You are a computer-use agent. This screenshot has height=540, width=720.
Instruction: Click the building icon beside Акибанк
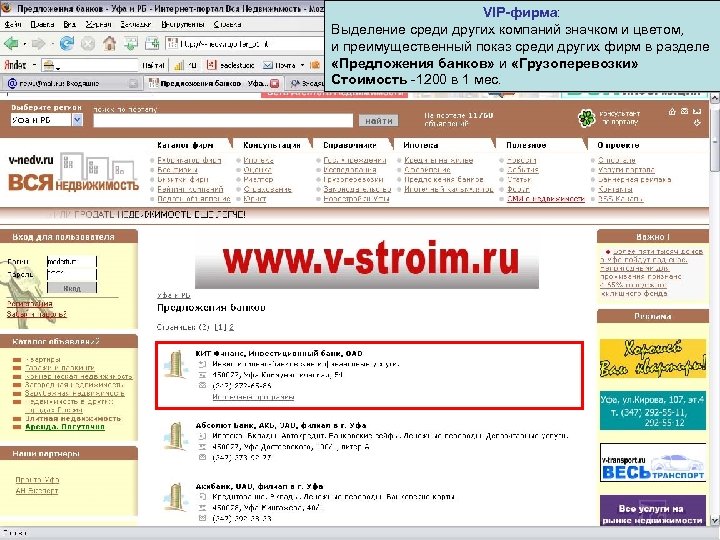point(175,497)
